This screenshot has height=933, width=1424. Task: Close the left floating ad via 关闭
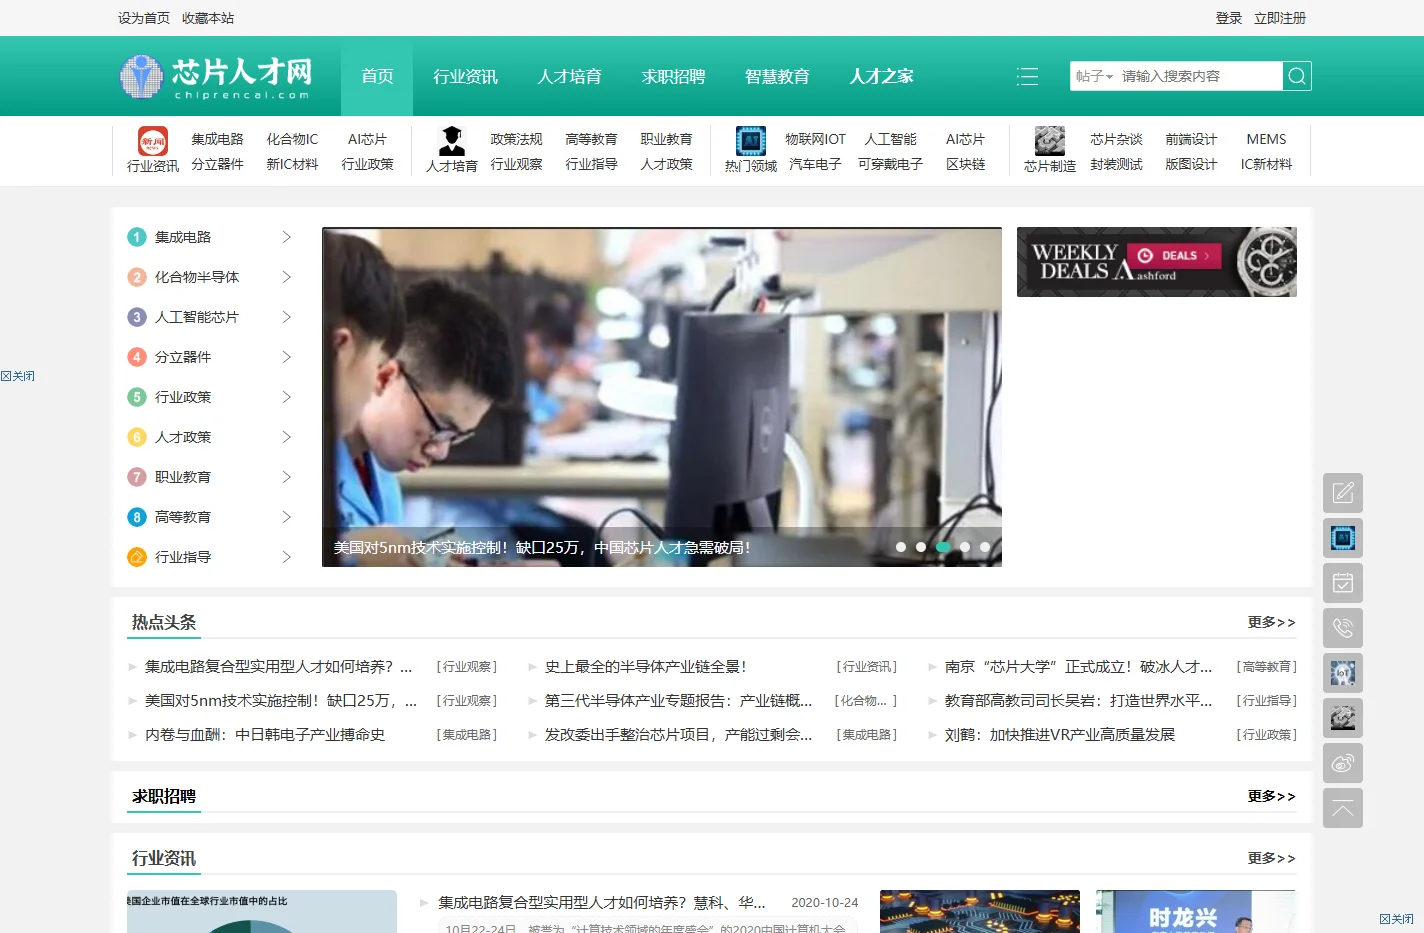[x=18, y=376]
